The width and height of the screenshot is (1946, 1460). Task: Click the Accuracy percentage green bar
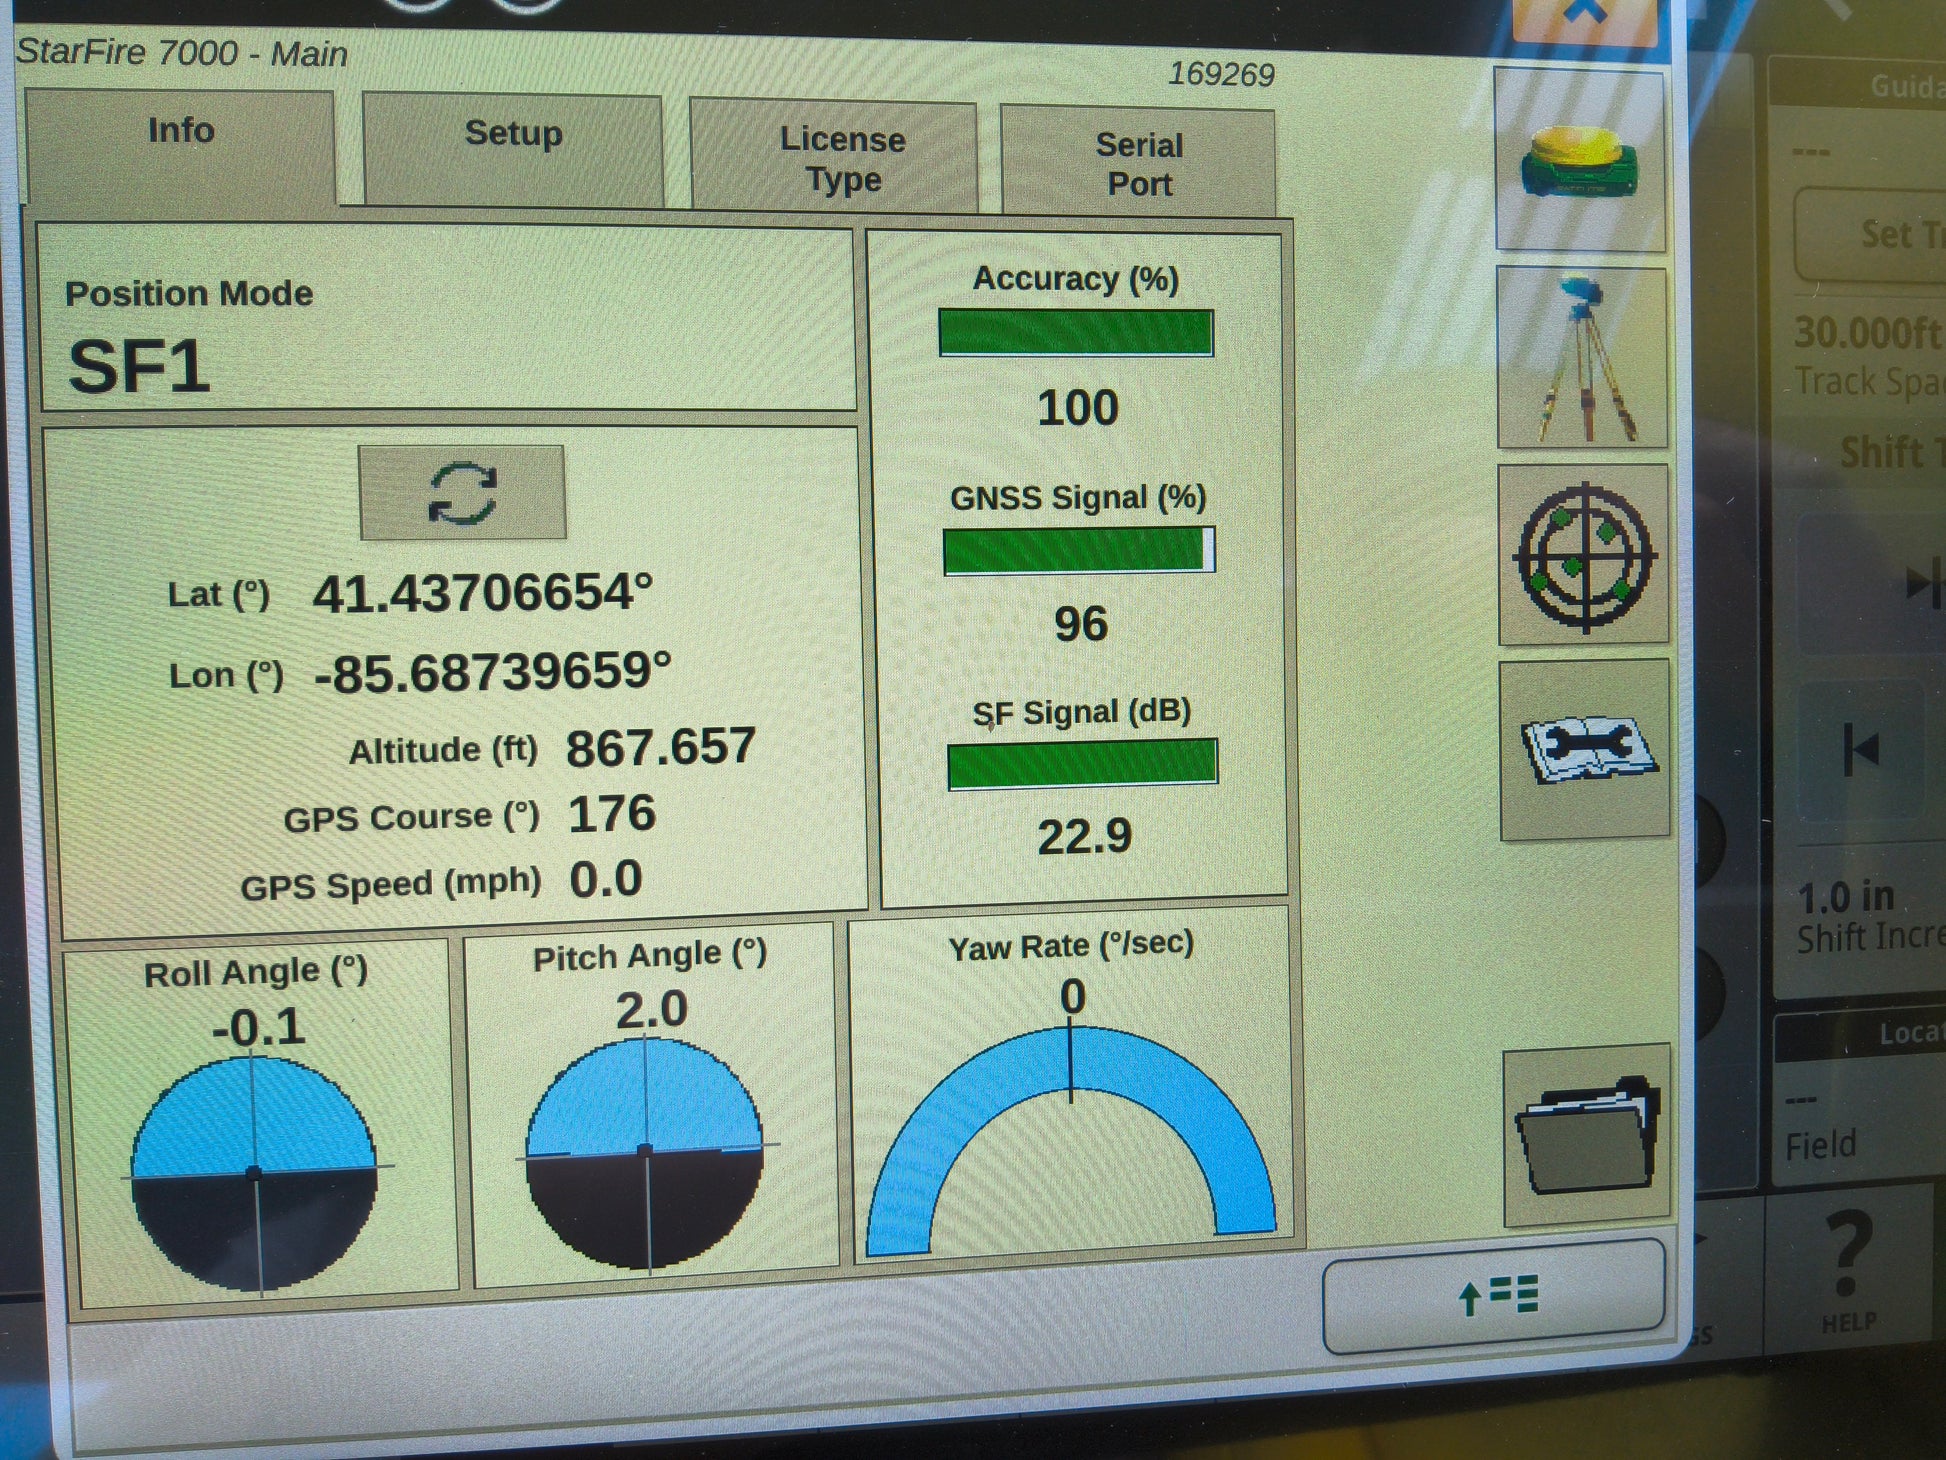point(1076,333)
